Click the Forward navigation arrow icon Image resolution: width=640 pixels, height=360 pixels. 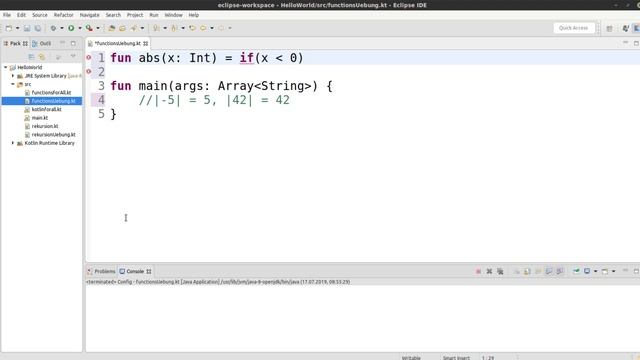(221, 28)
